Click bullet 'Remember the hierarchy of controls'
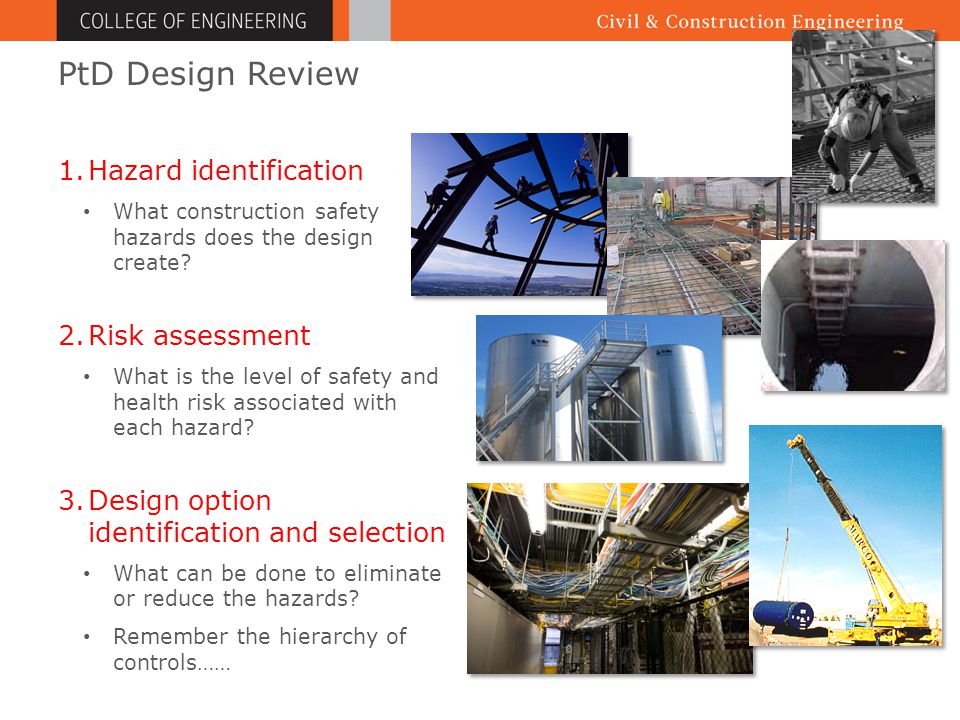The image size is (960, 720). (x=260, y=649)
